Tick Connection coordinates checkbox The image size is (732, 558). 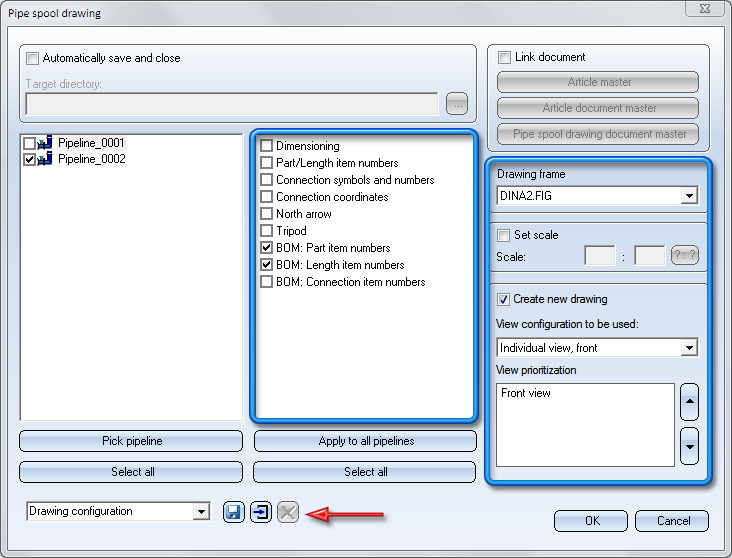point(267,197)
